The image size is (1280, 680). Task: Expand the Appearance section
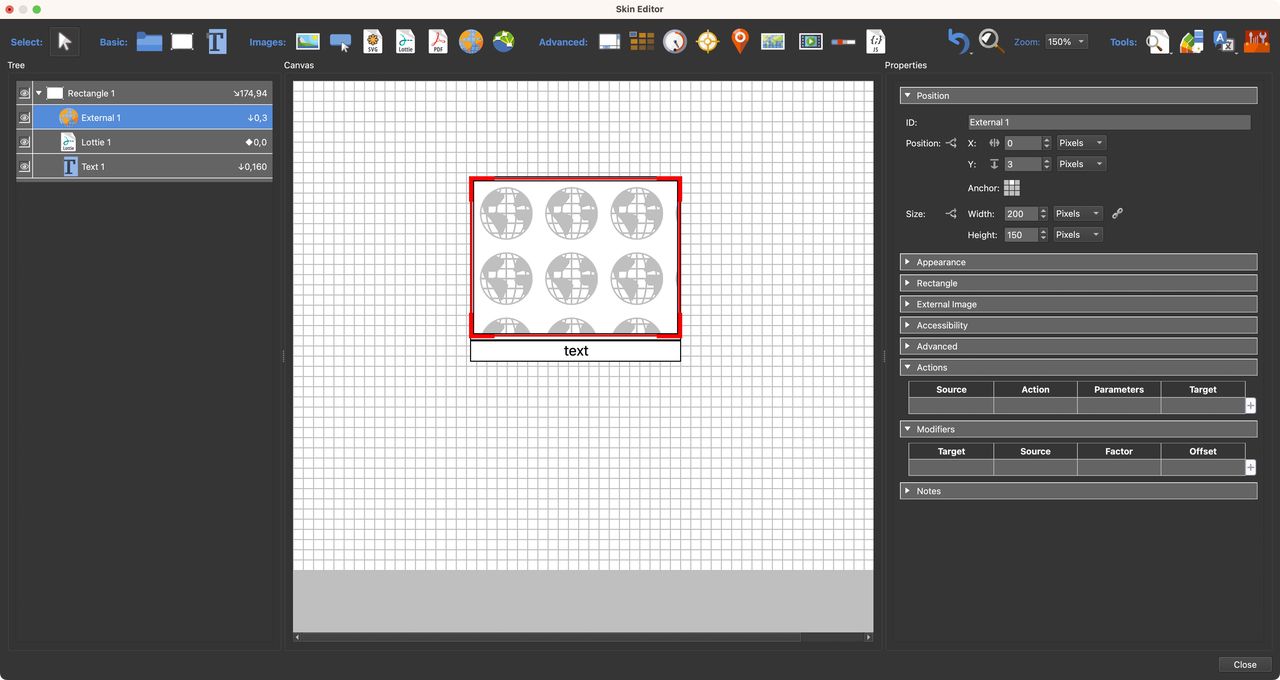[941, 261]
